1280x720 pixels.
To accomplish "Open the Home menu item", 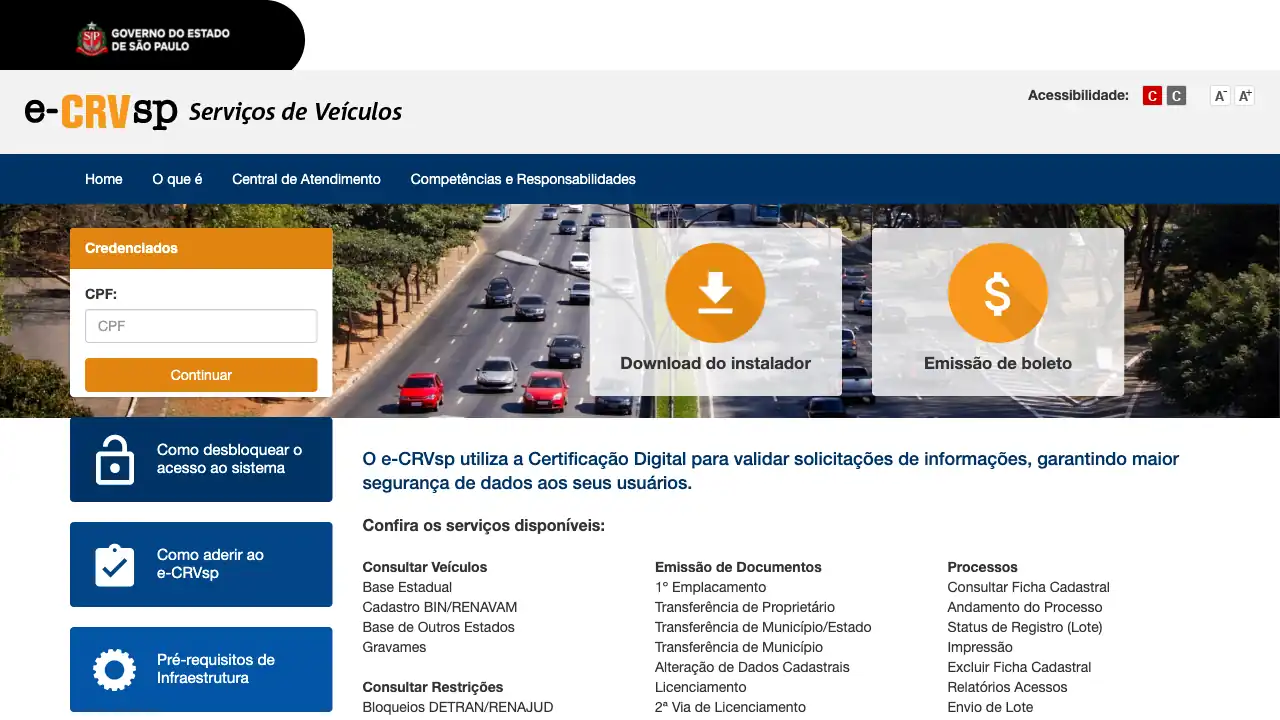I will (x=104, y=179).
